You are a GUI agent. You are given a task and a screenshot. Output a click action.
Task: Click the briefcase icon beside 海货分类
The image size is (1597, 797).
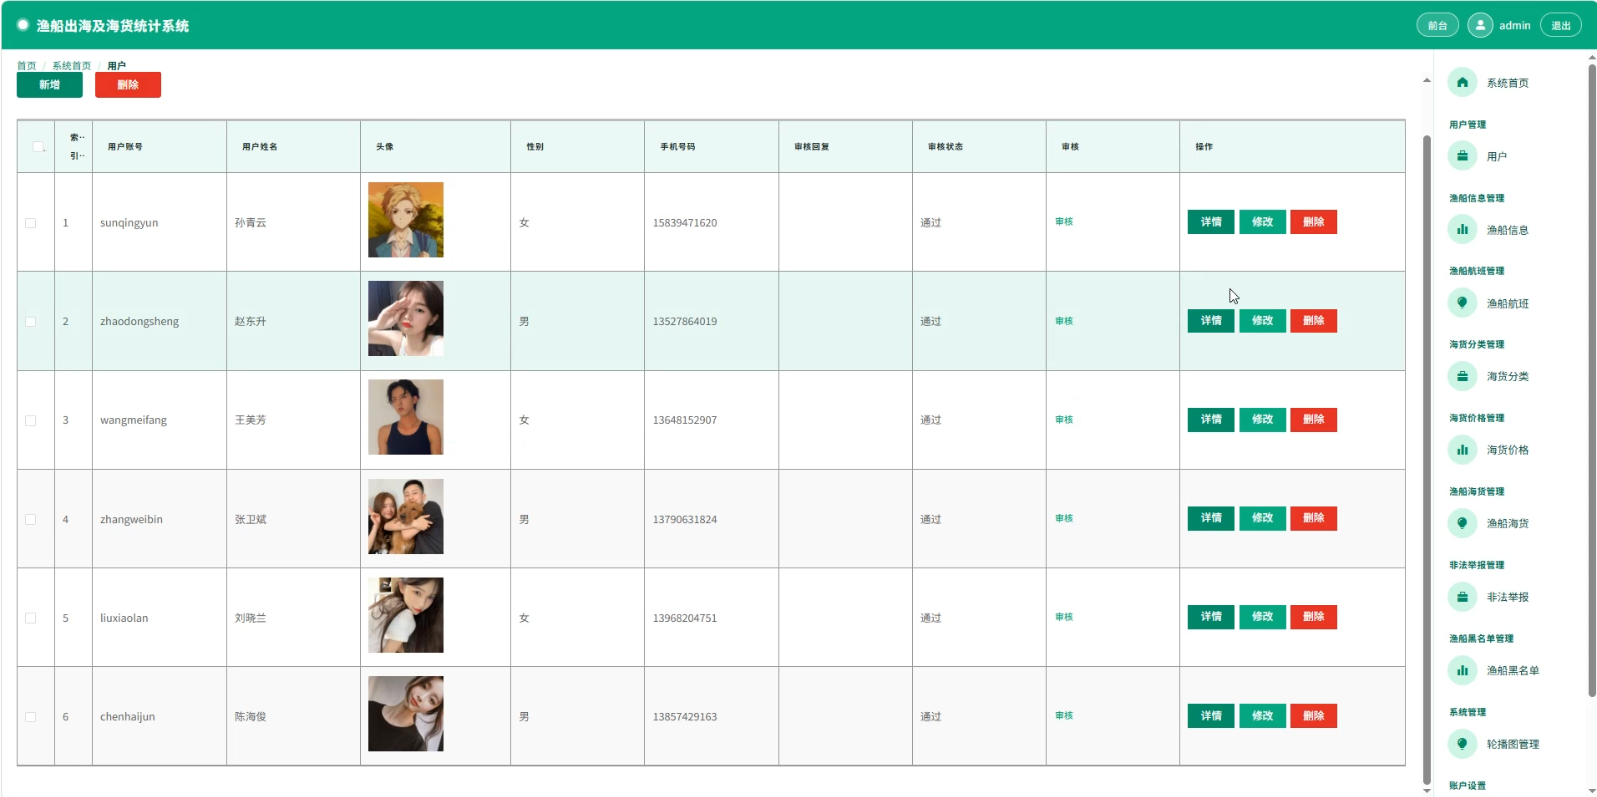point(1462,376)
